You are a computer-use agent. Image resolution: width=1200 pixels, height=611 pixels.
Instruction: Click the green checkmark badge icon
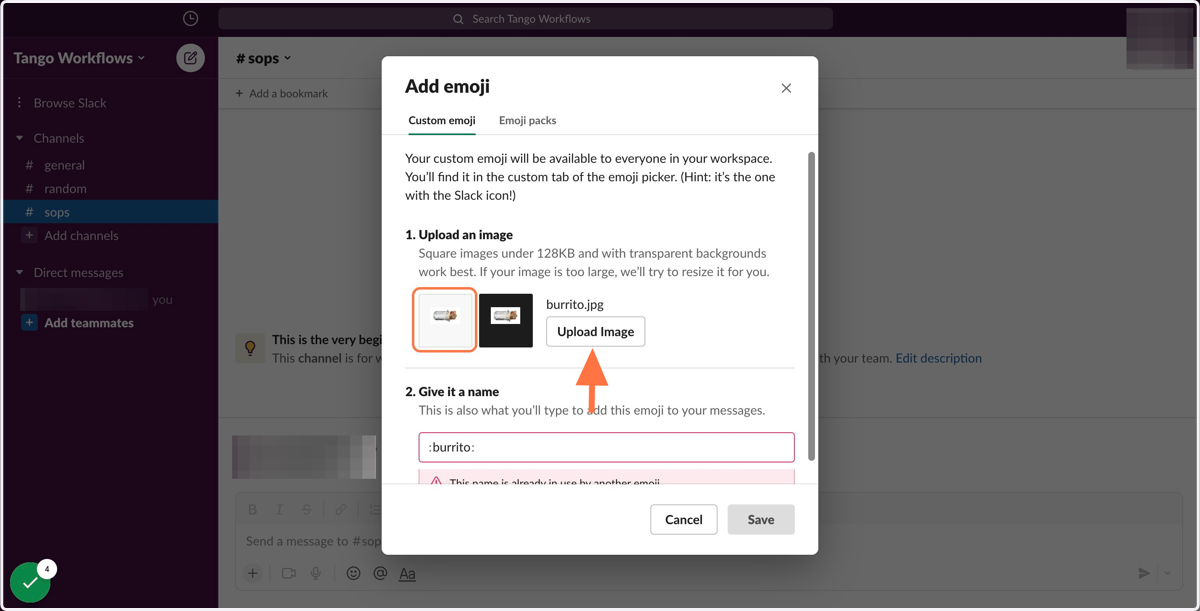click(x=30, y=583)
